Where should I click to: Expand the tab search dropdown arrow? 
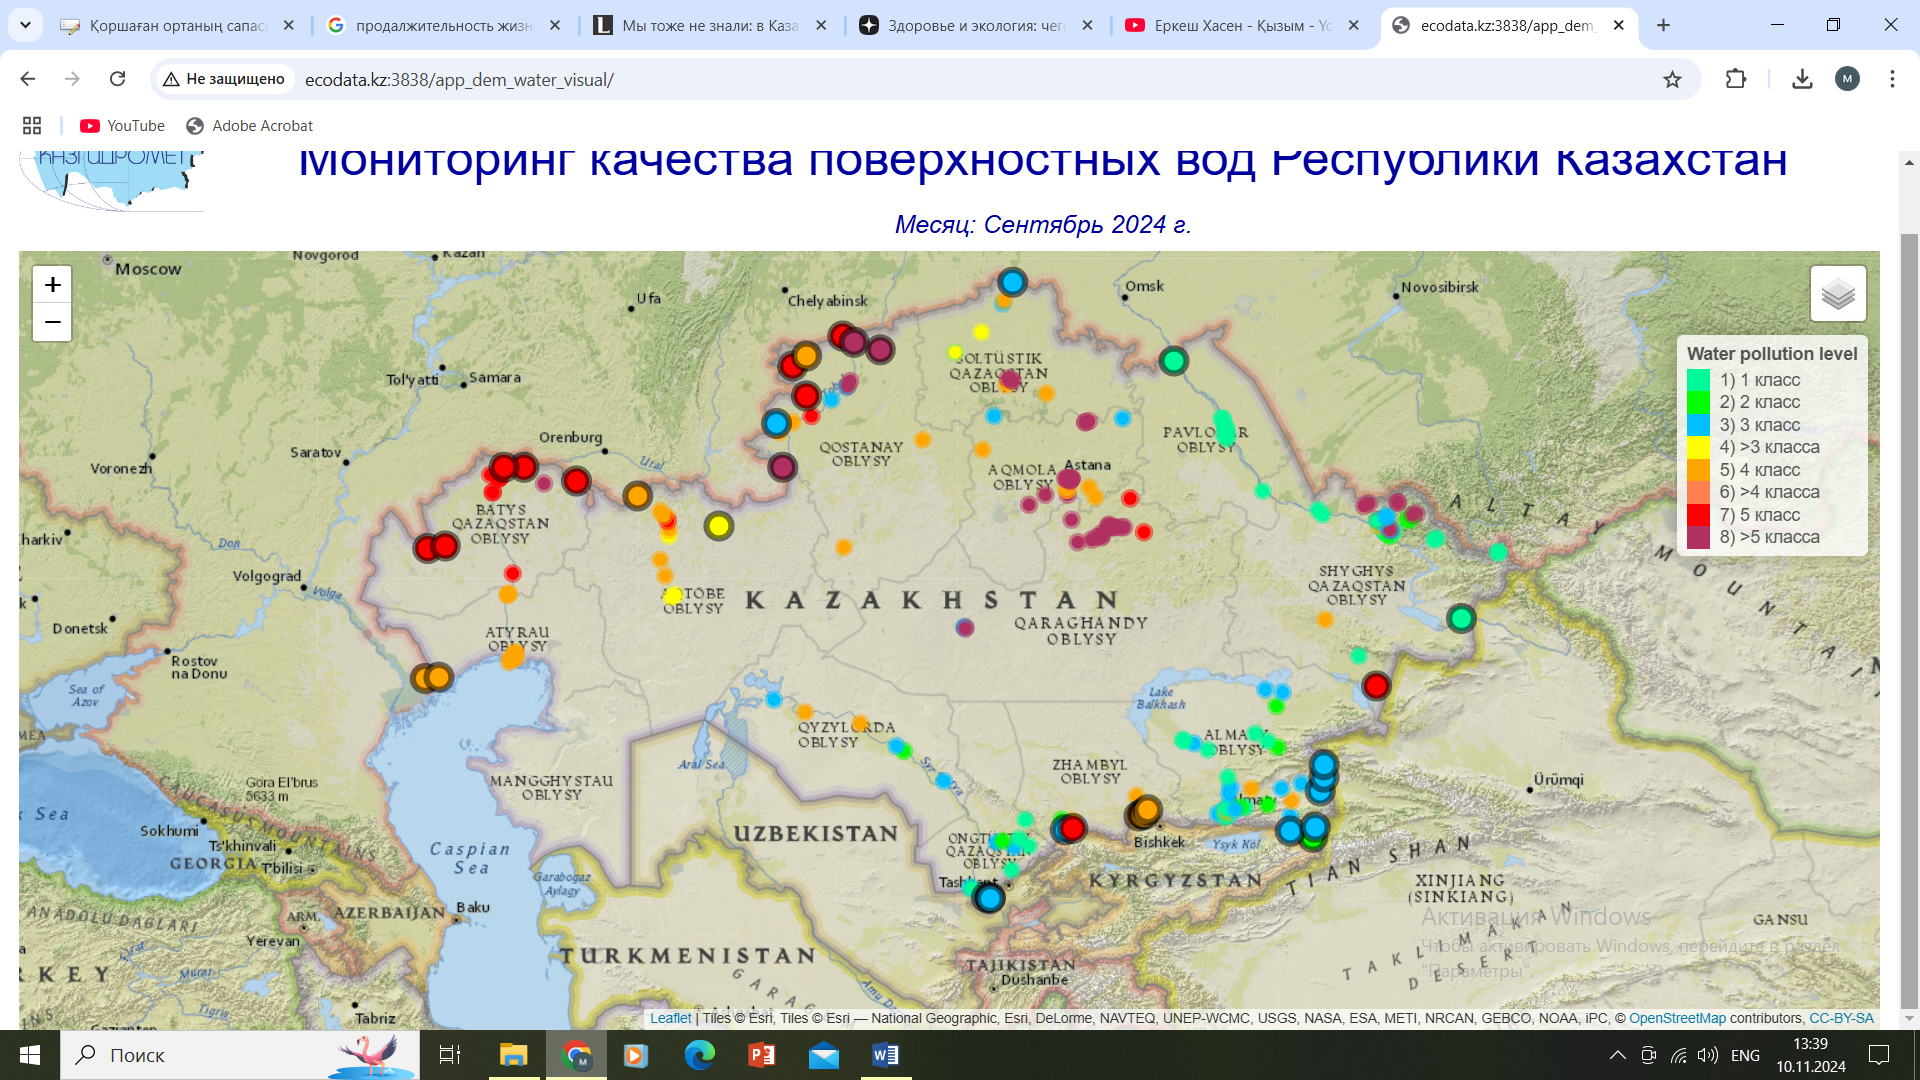click(x=25, y=25)
